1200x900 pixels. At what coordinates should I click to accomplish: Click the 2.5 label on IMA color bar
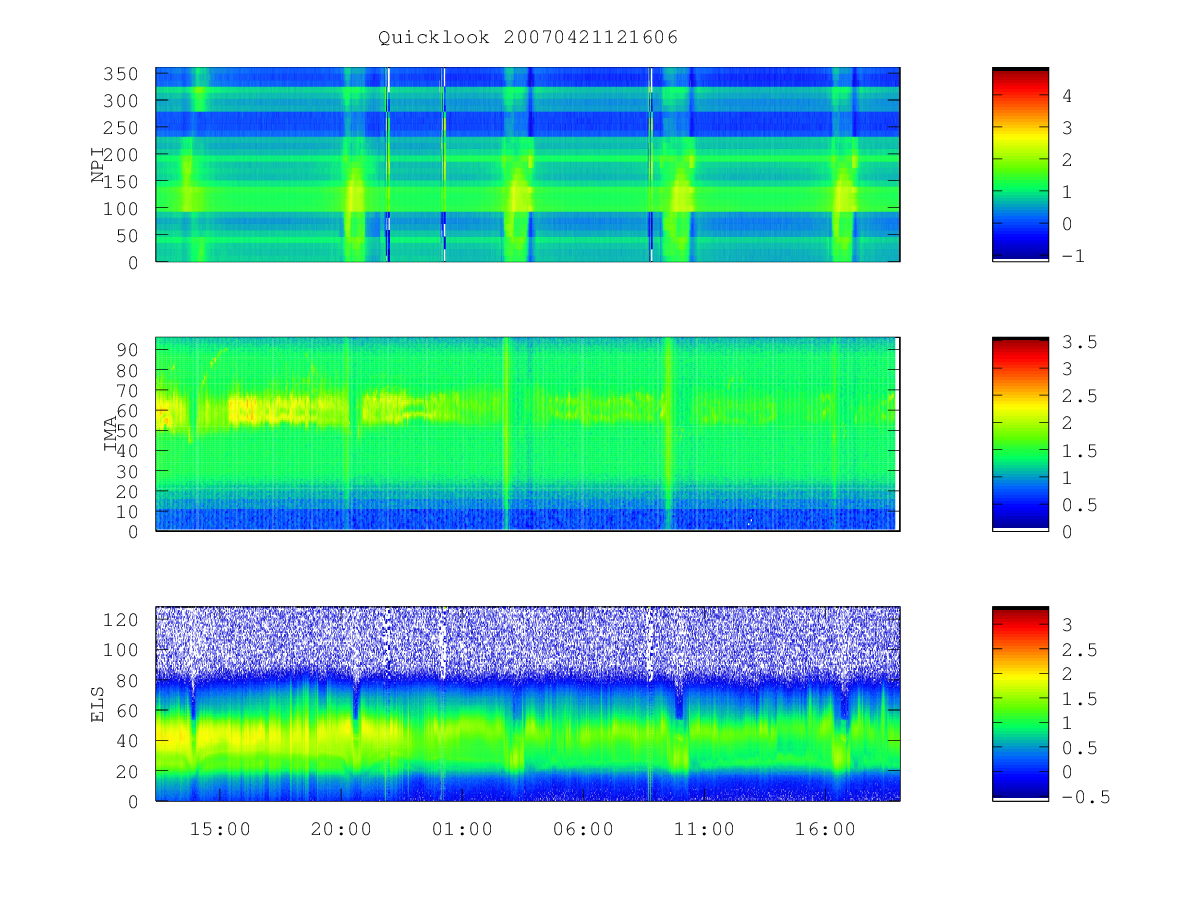click(x=1080, y=397)
